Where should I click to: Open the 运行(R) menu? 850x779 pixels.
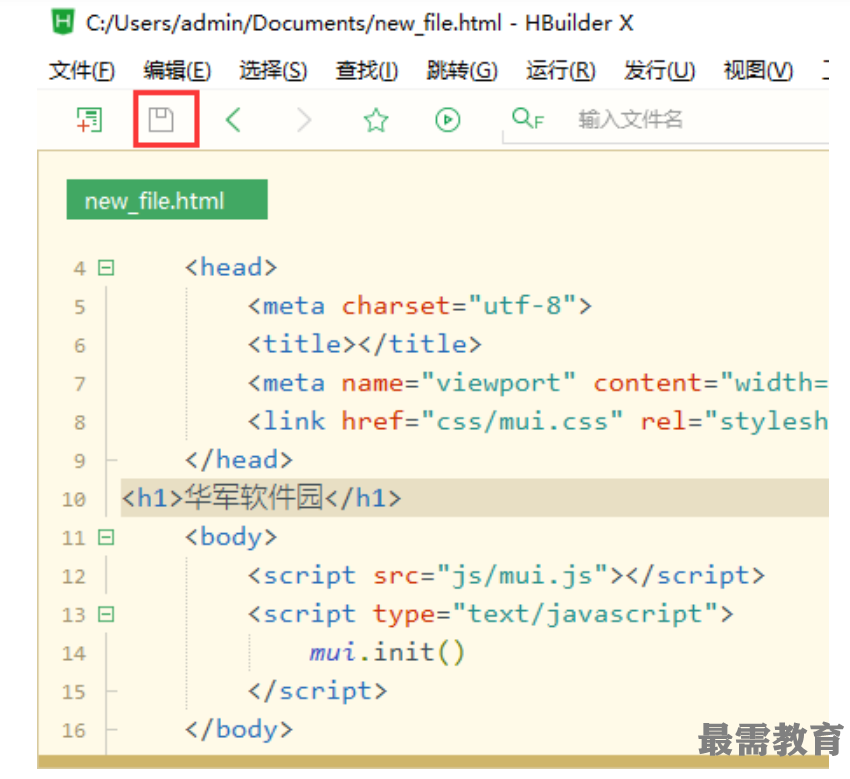(x=561, y=70)
